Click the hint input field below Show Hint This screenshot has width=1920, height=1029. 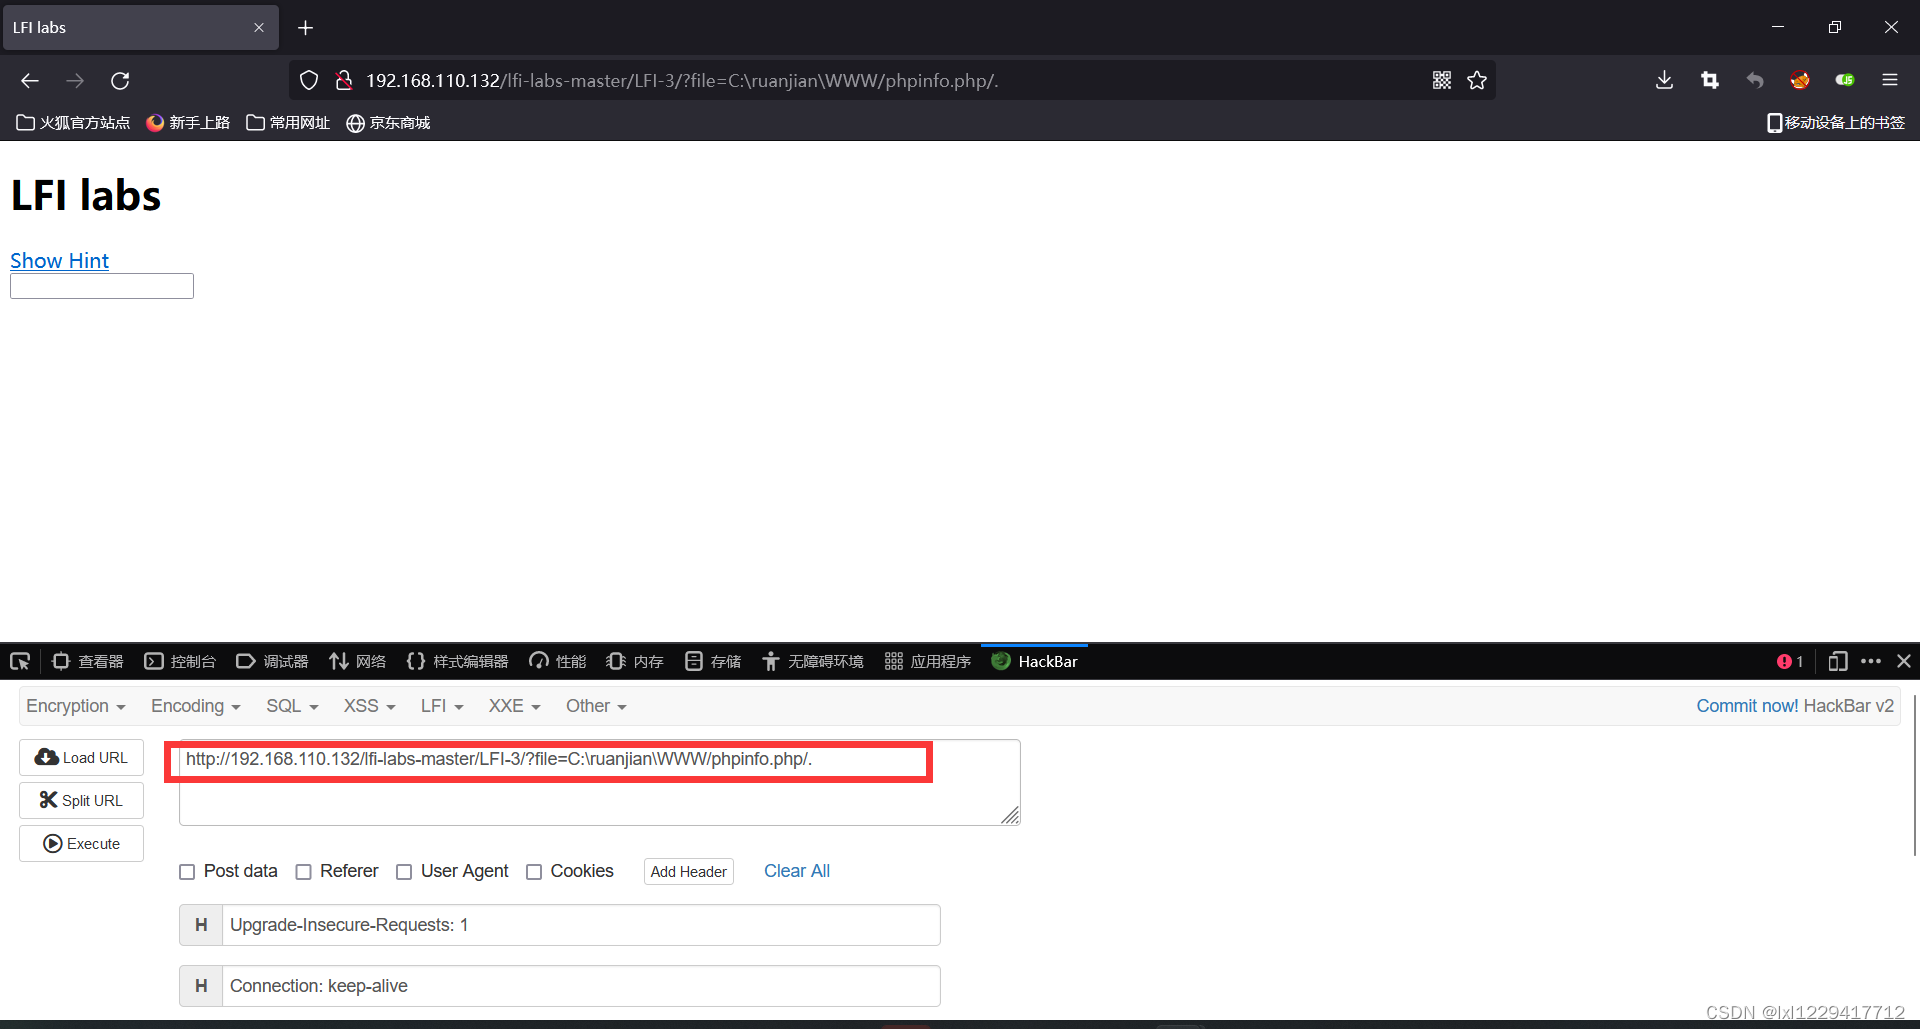click(x=100, y=286)
